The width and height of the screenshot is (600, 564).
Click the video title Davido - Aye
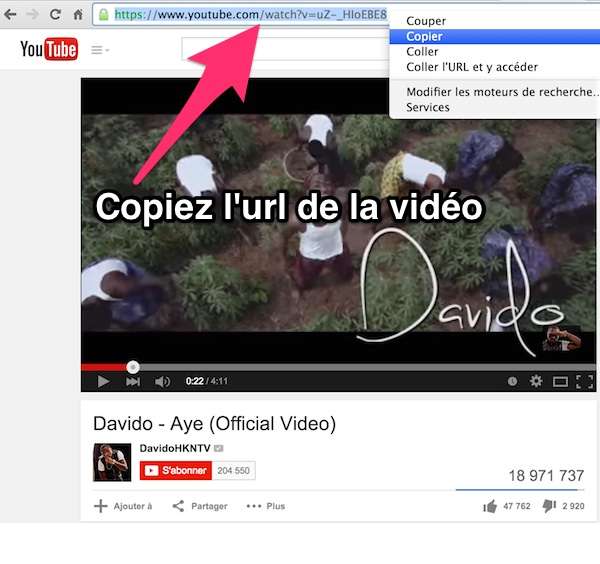pos(214,424)
